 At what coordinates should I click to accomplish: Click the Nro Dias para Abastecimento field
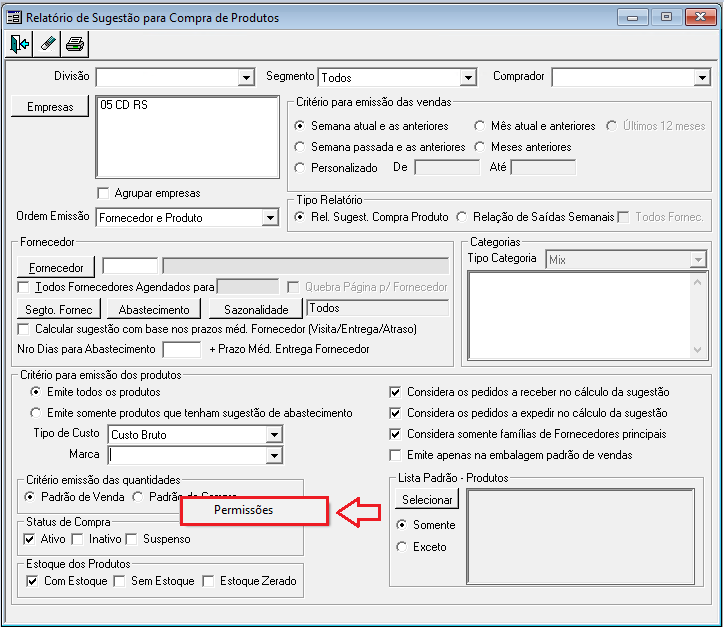pyautogui.click(x=182, y=350)
